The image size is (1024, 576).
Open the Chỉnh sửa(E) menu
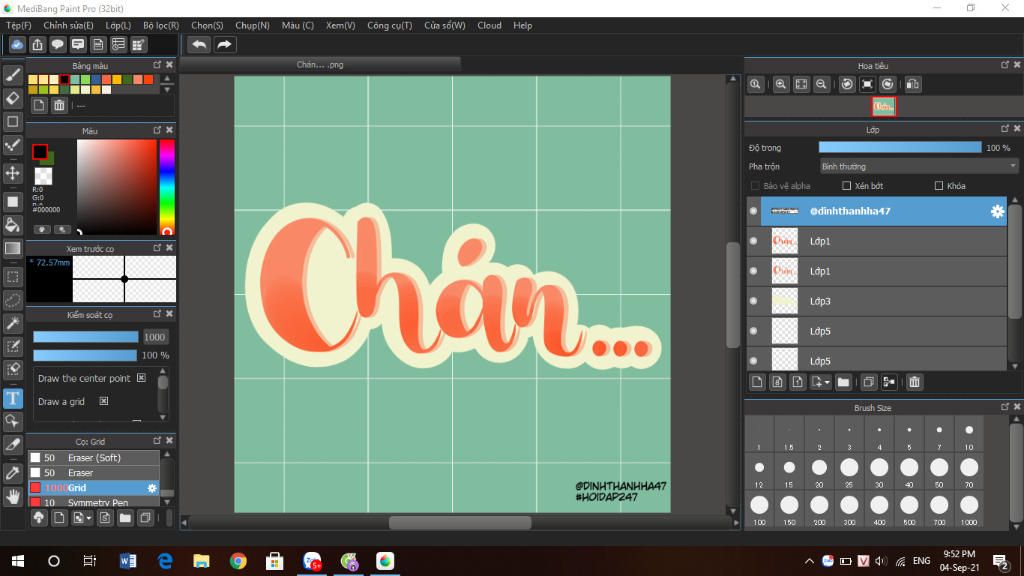[x=68, y=25]
